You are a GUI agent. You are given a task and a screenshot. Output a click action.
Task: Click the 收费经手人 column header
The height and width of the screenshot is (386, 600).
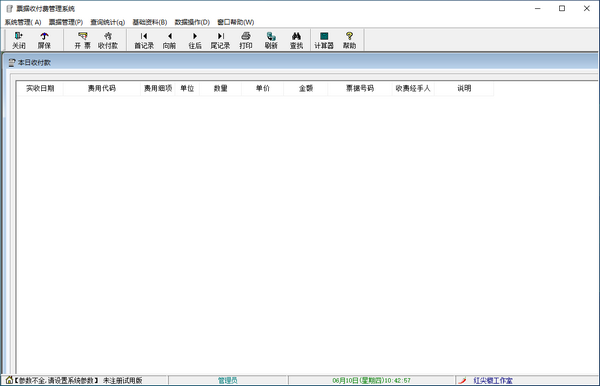coord(413,88)
